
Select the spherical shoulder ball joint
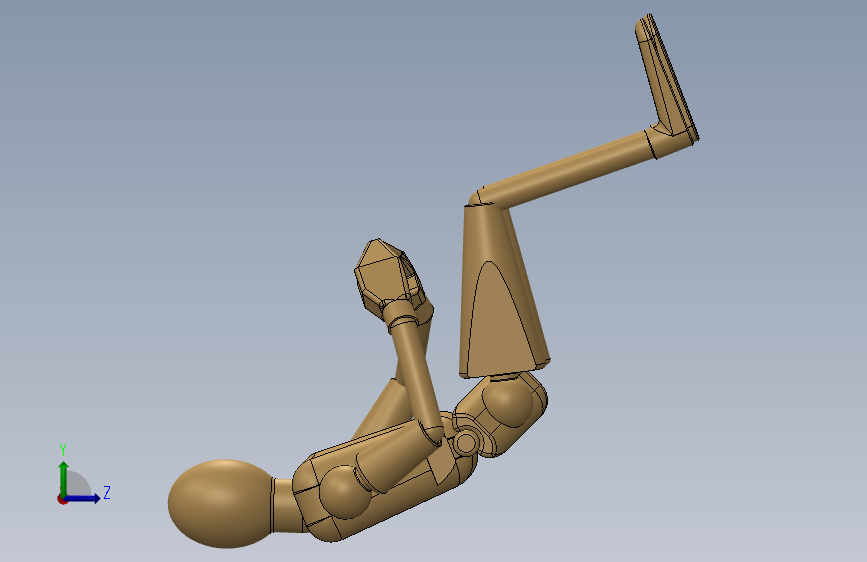click(344, 492)
